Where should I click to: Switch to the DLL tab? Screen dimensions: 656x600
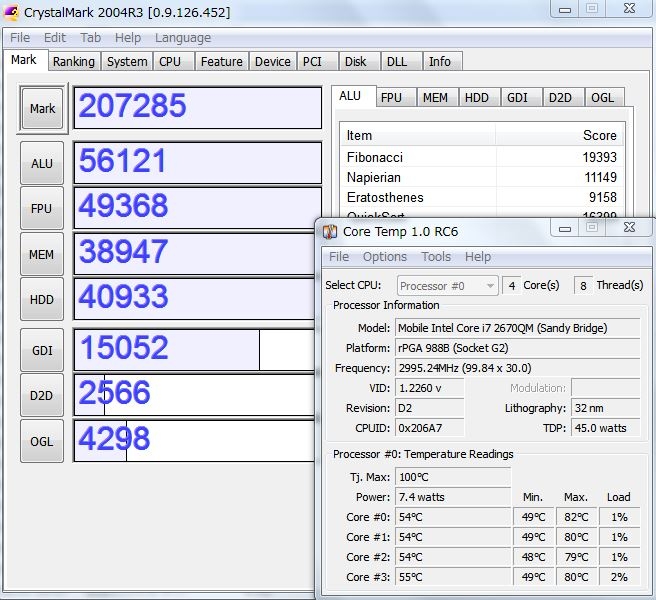point(401,62)
